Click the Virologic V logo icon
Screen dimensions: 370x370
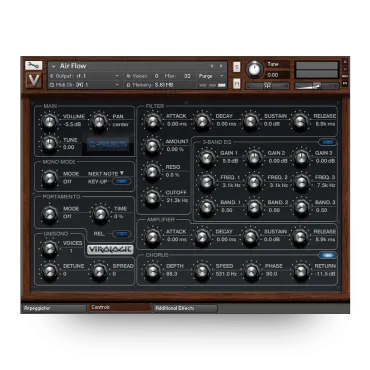pyautogui.click(x=34, y=80)
